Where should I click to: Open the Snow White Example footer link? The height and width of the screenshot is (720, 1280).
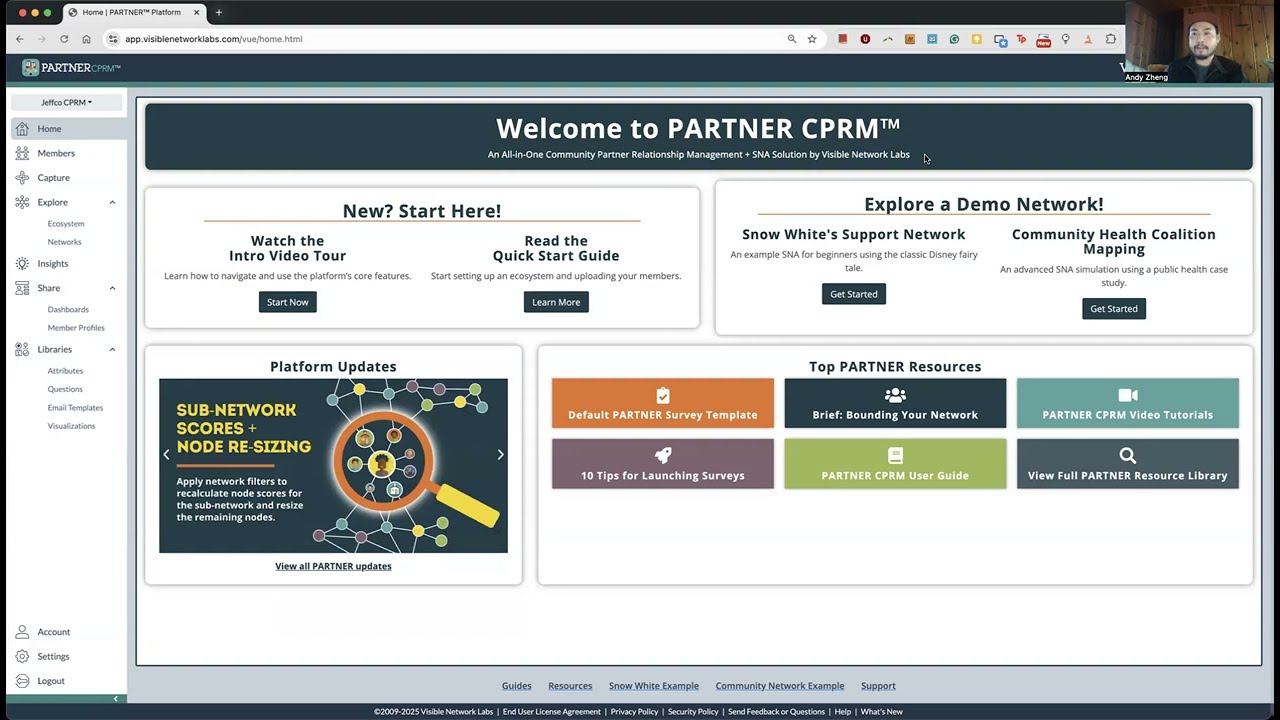point(654,686)
